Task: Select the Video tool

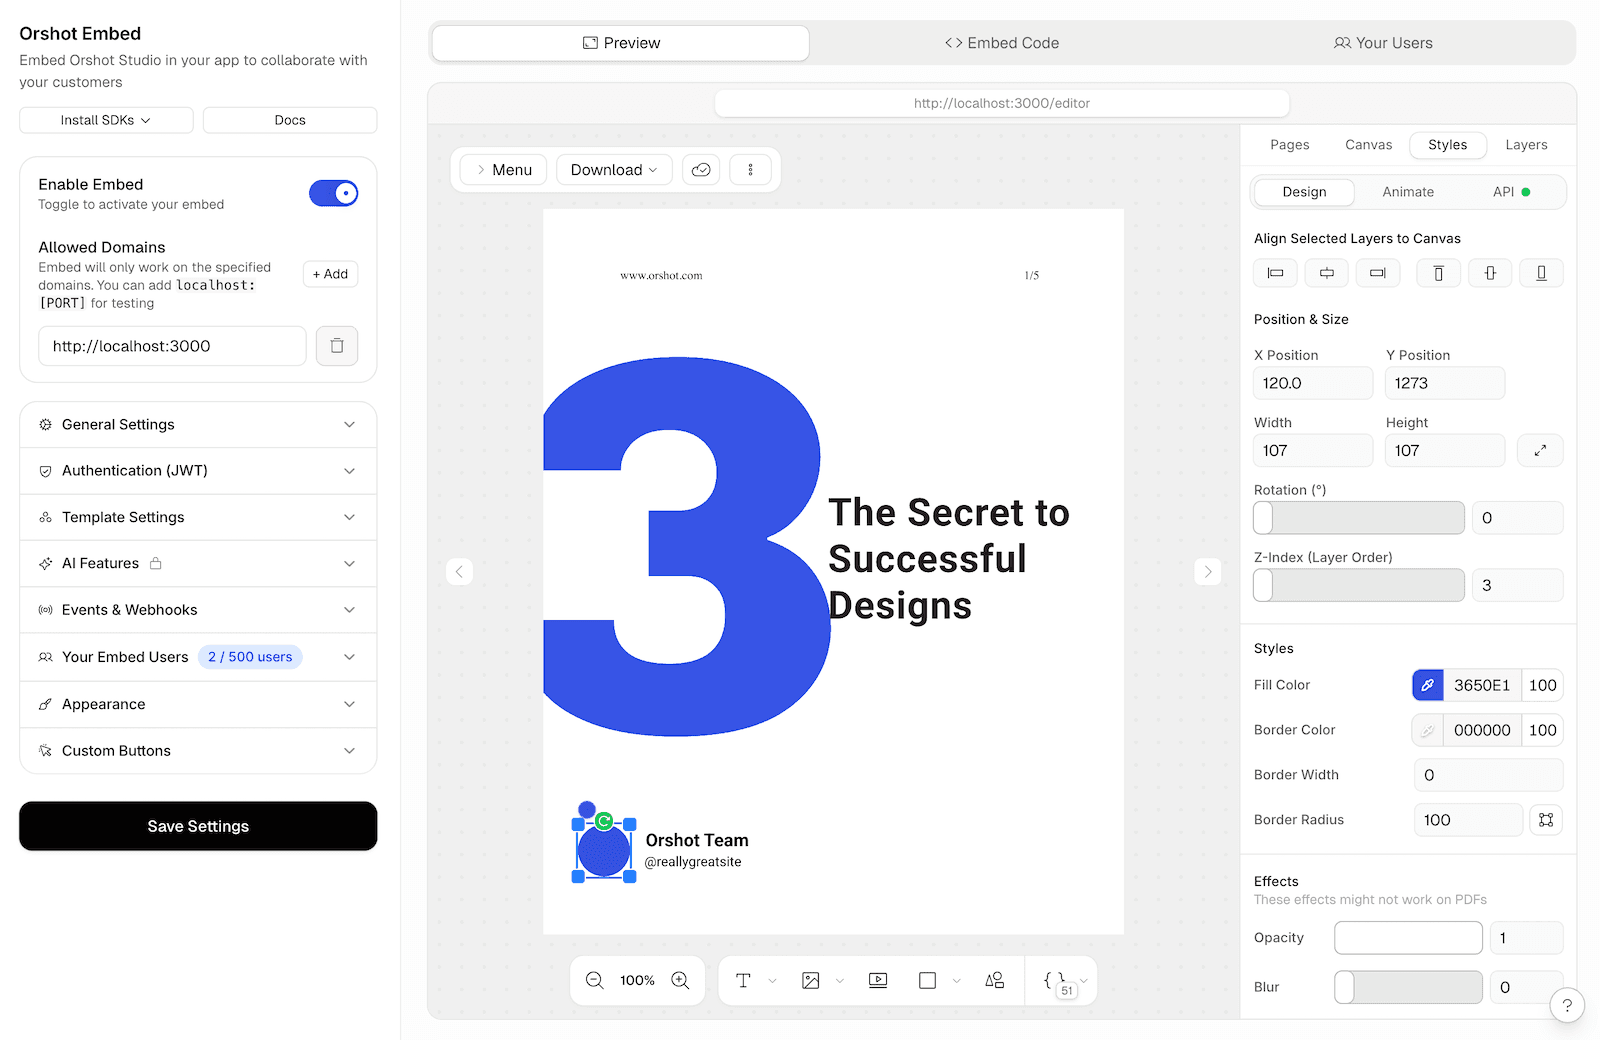Action: click(877, 980)
